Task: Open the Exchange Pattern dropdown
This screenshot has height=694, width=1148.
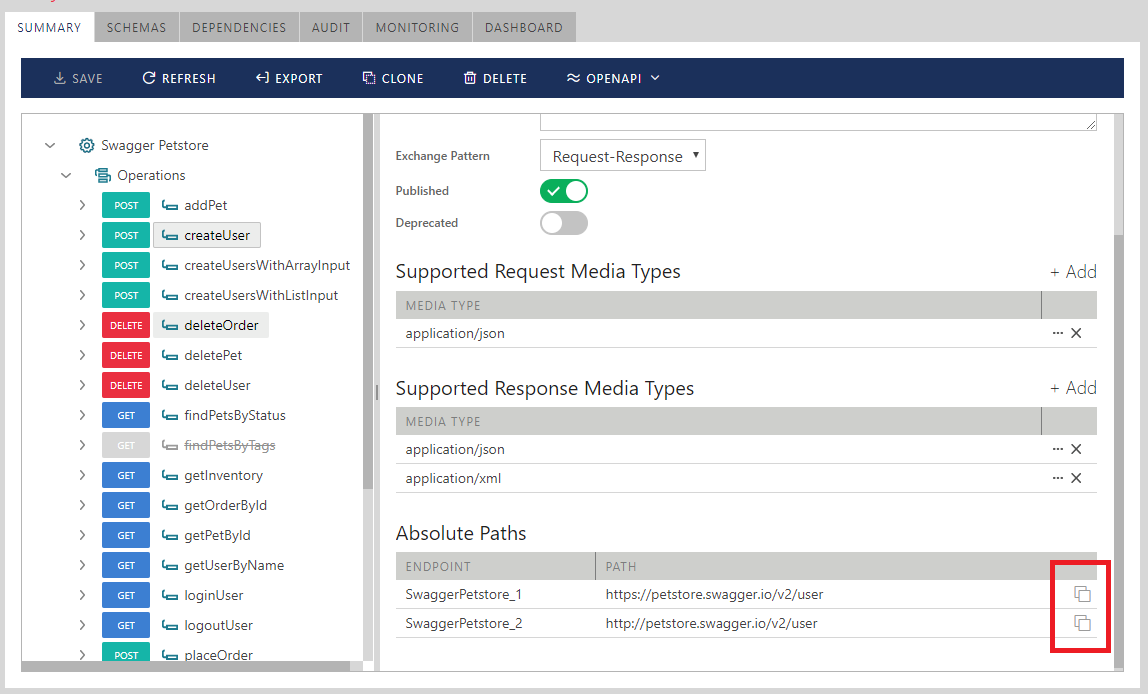Action: point(622,156)
